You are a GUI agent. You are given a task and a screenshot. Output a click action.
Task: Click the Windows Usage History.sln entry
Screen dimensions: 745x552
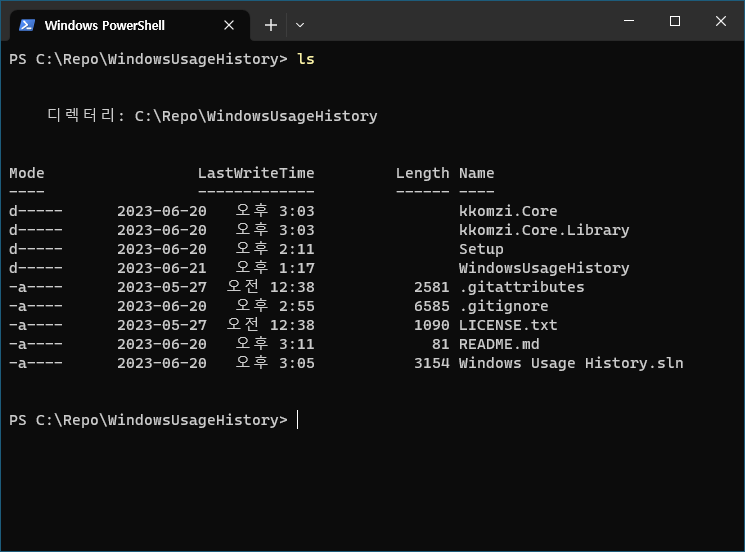(571, 363)
